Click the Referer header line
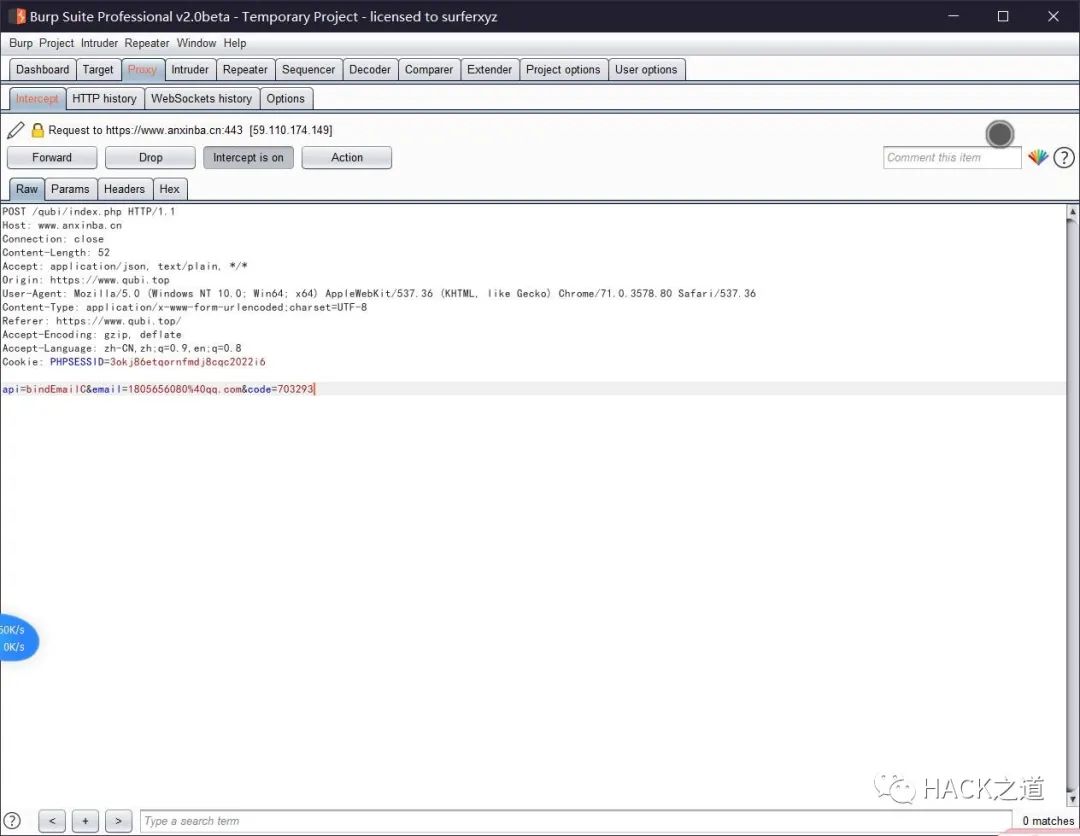 pyautogui.click(x=92, y=321)
